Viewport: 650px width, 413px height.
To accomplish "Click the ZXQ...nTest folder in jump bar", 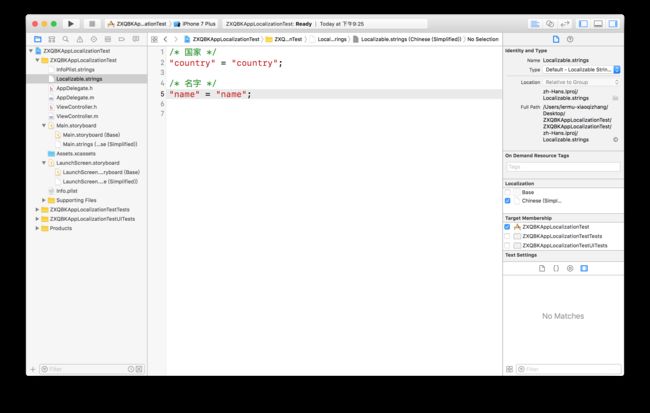I will (284, 39).
